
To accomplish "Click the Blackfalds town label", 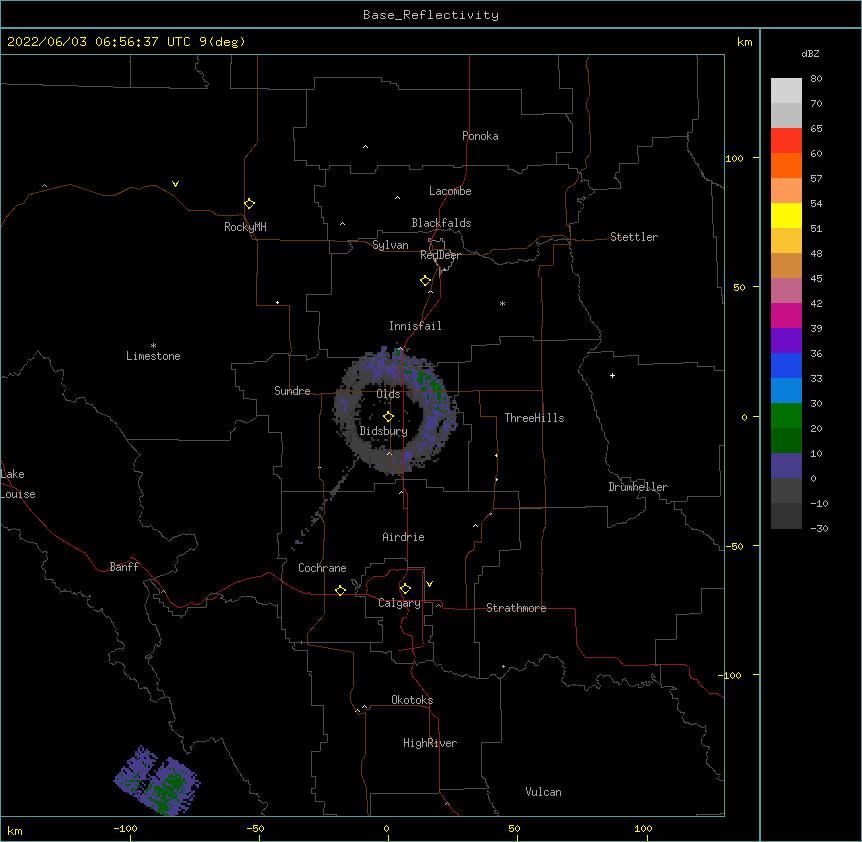I will coord(441,223).
